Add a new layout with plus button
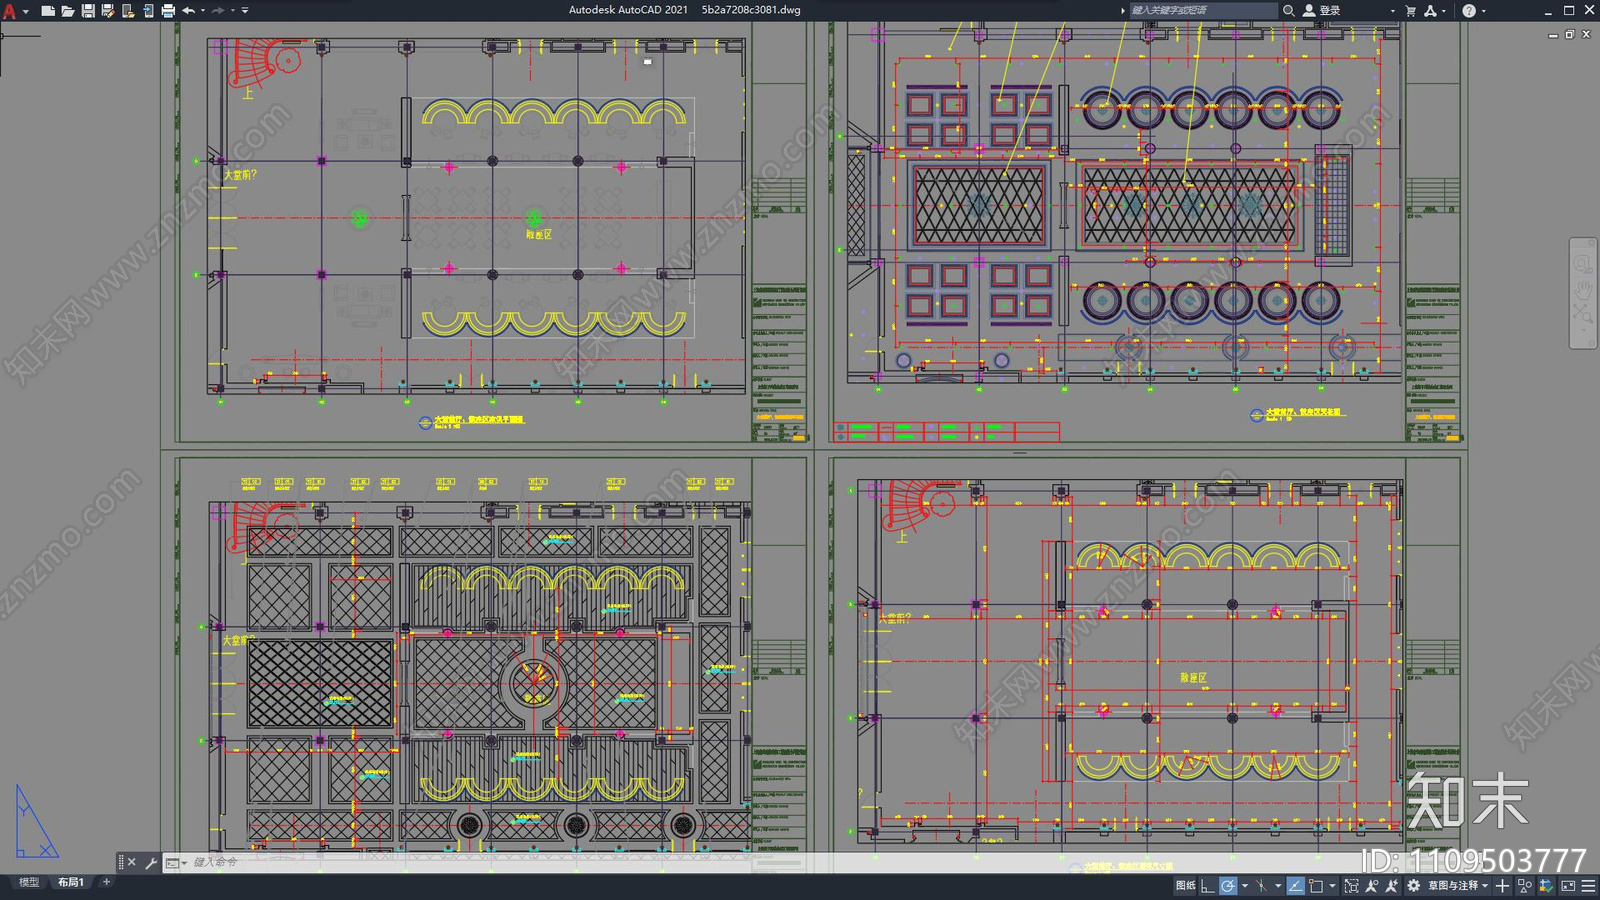This screenshot has height=900, width=1600. coord(107,882)
